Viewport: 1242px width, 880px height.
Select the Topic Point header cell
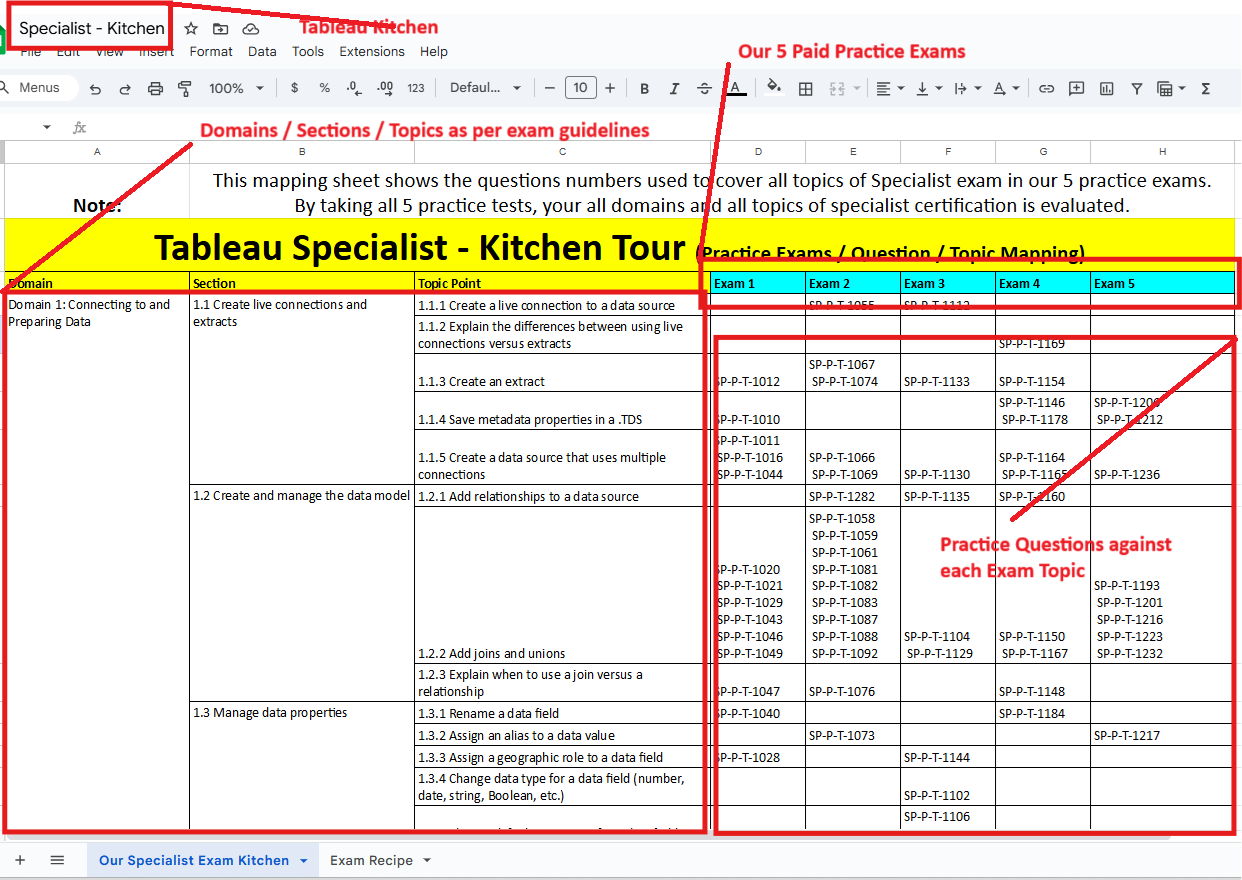pos(563,283)
